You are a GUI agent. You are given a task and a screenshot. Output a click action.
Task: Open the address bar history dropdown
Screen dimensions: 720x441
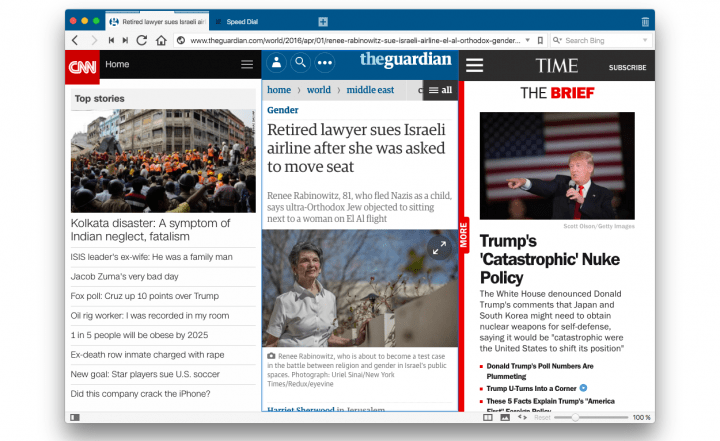tap(528, 40)
